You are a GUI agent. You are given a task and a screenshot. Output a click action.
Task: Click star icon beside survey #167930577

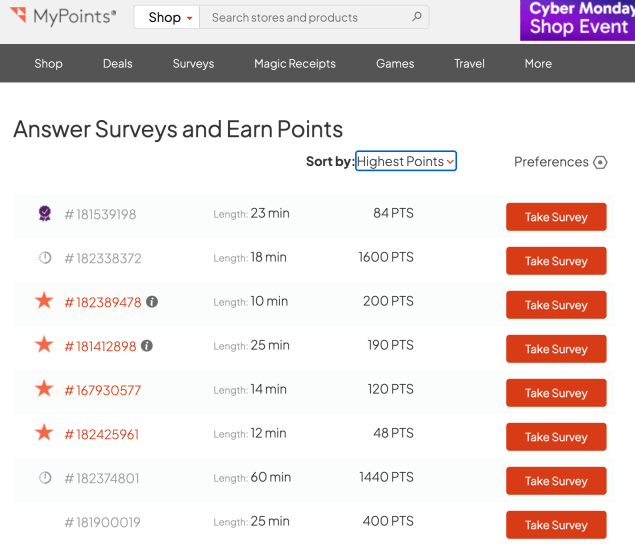[44, 389]
